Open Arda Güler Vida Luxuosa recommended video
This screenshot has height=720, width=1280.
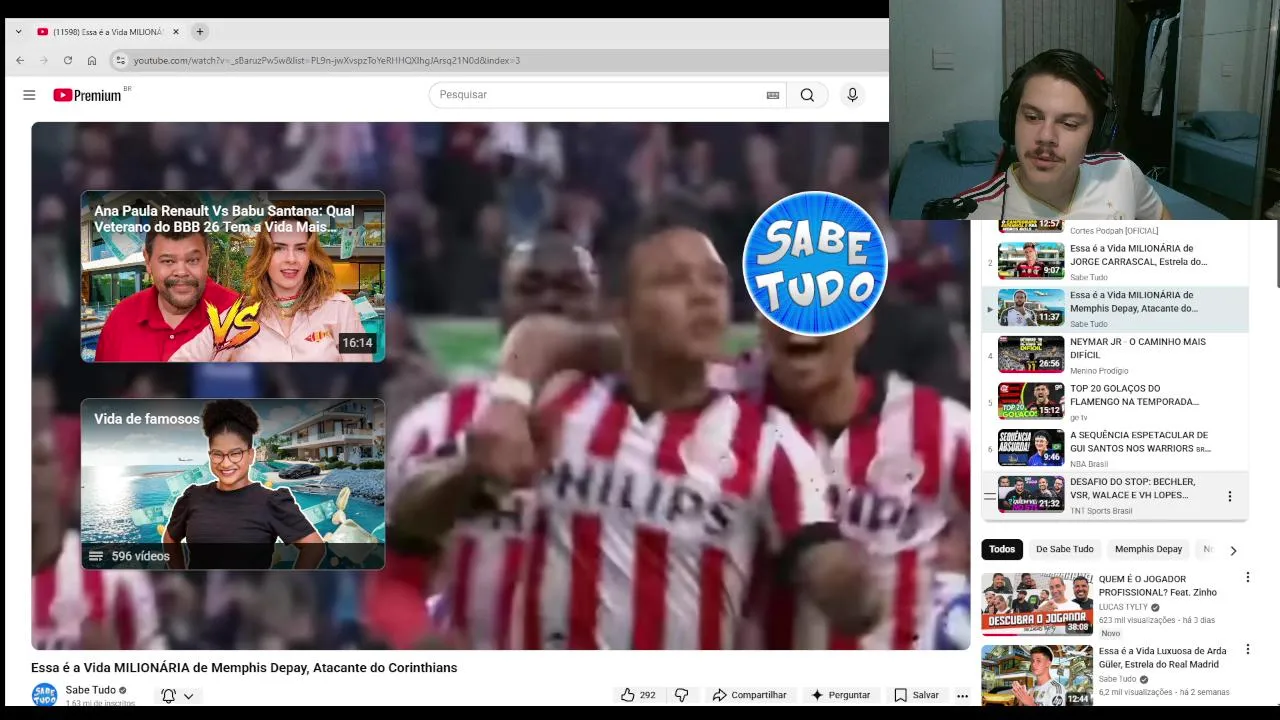pyautogui.click(x=1037, y=676)
